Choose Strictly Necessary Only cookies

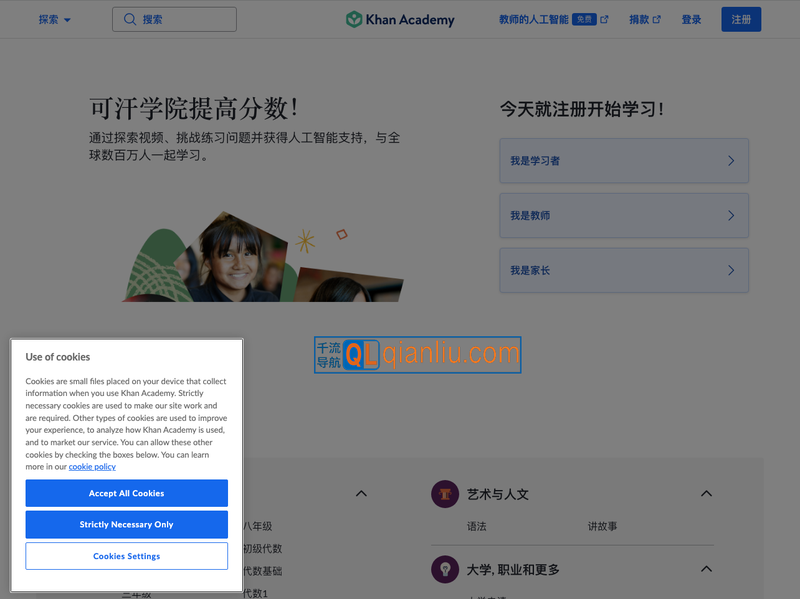coord(126,525)
